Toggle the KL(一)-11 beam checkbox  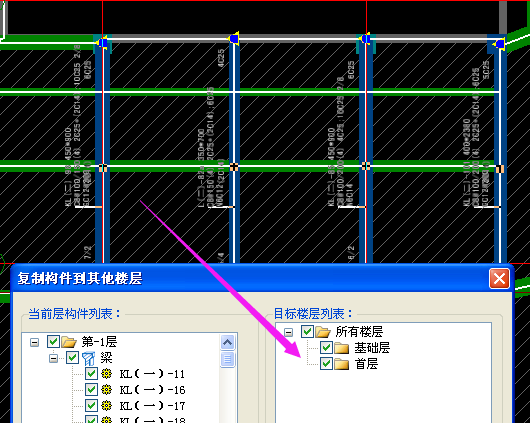(91, 374)
